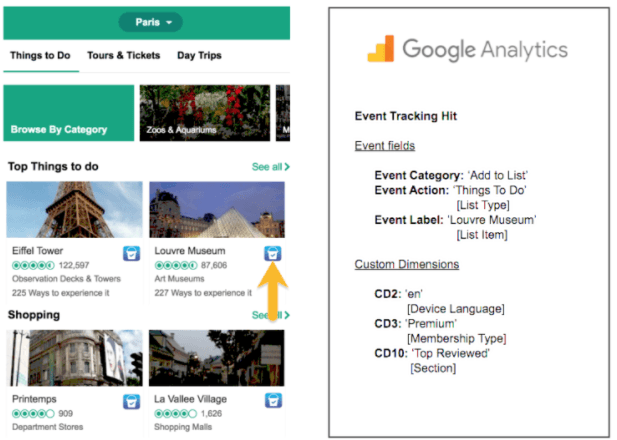This screenshot has height=440, width=617.
Task: Open the Louvre Museum title
Action: click(190, 251)
